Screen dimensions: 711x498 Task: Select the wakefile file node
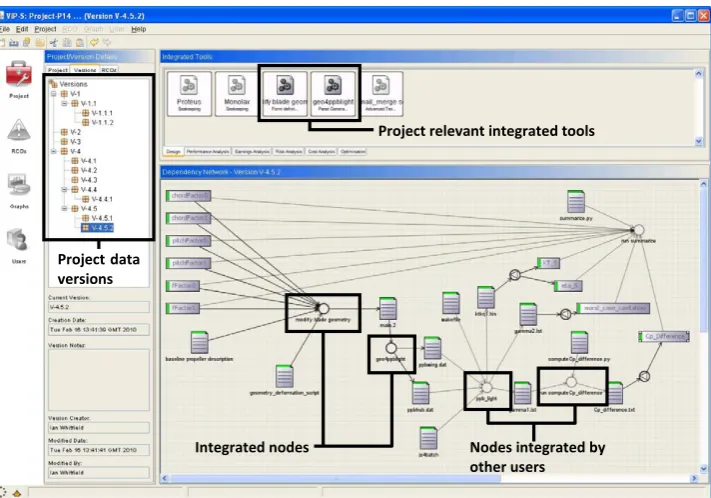451,303
